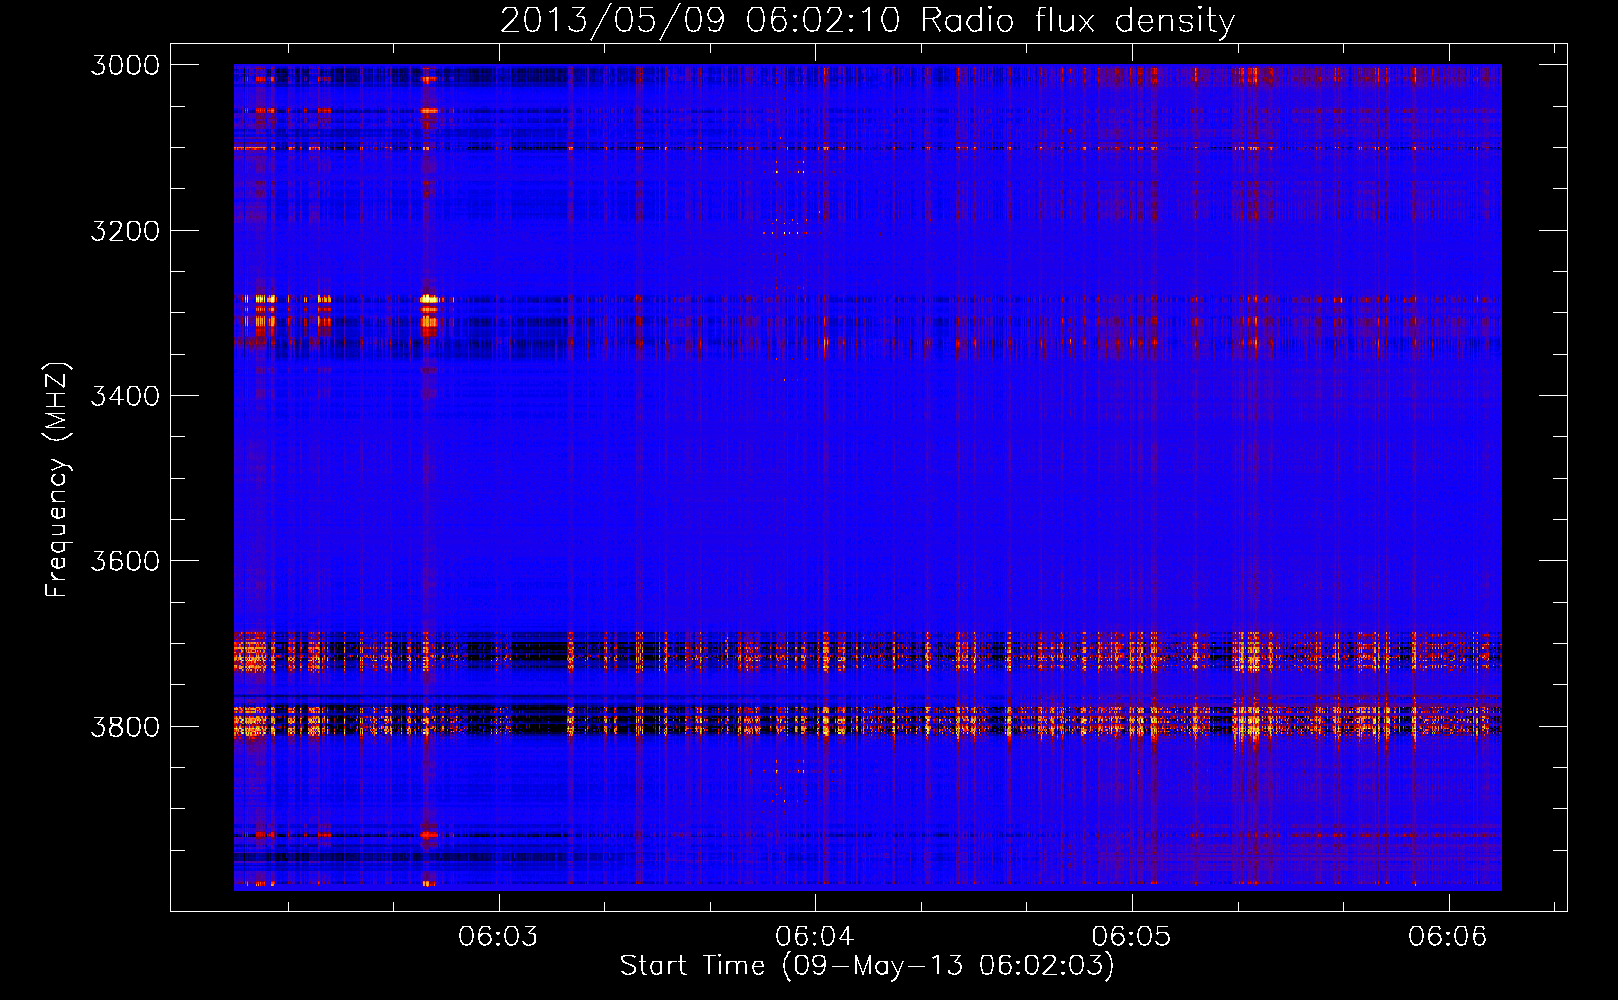Click the 'Start Time (09-May-13 06:02:03)' axis label
Image resolution: width=1618 pixels, height=1000 pixels.
point(867,966)
